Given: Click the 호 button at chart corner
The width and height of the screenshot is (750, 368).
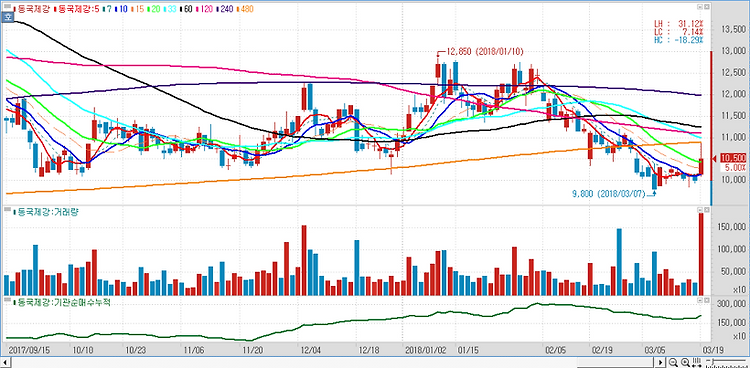Looking at the screenshot, I should click(x=7, y=17).
